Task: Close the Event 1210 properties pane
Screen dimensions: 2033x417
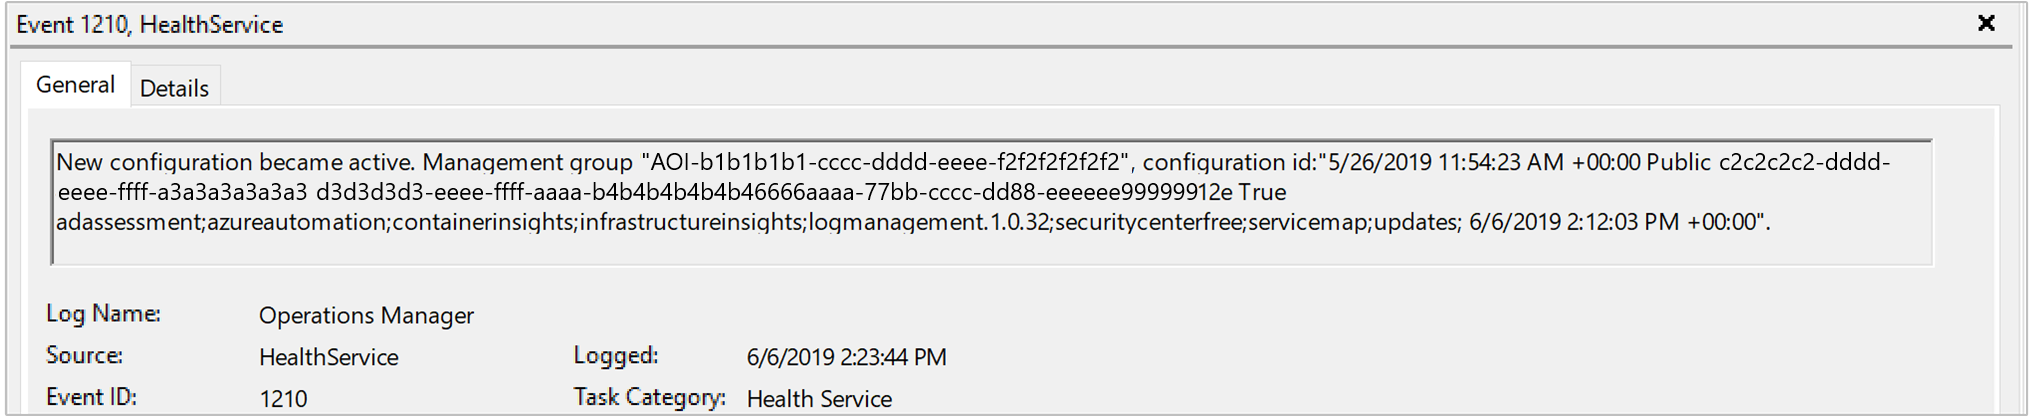Action: [x=1986, y=23]
